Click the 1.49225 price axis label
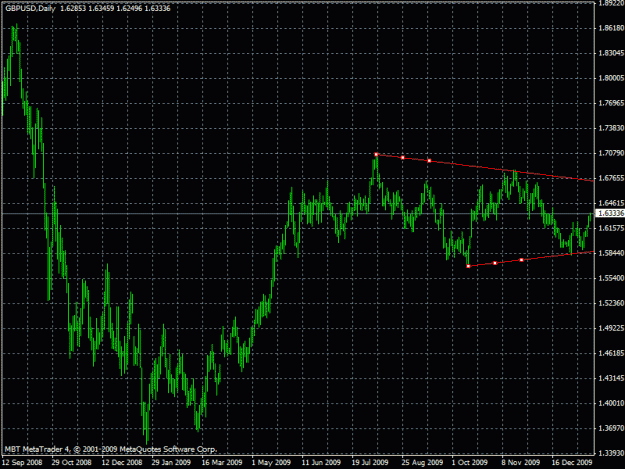Screen dimensions: 625x469 pos(611,328)
